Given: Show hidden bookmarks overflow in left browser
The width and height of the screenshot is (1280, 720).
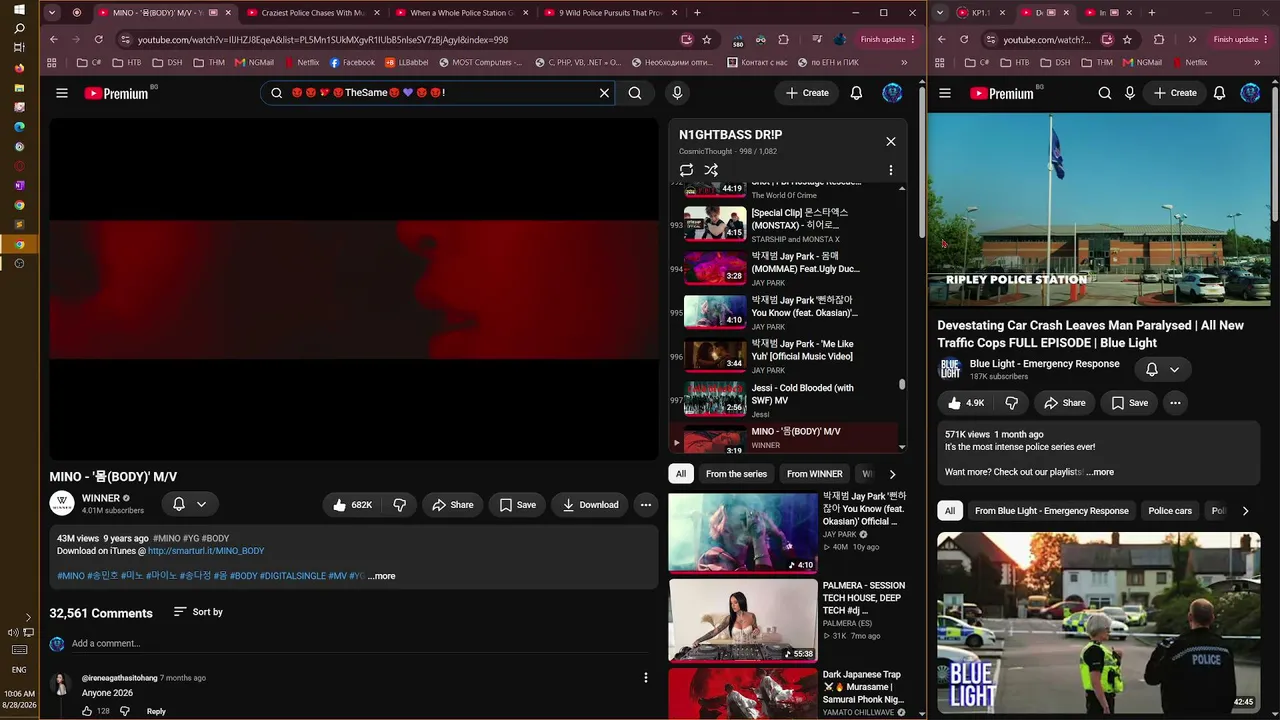Looking at the screenshot, I should pos(904,62).
